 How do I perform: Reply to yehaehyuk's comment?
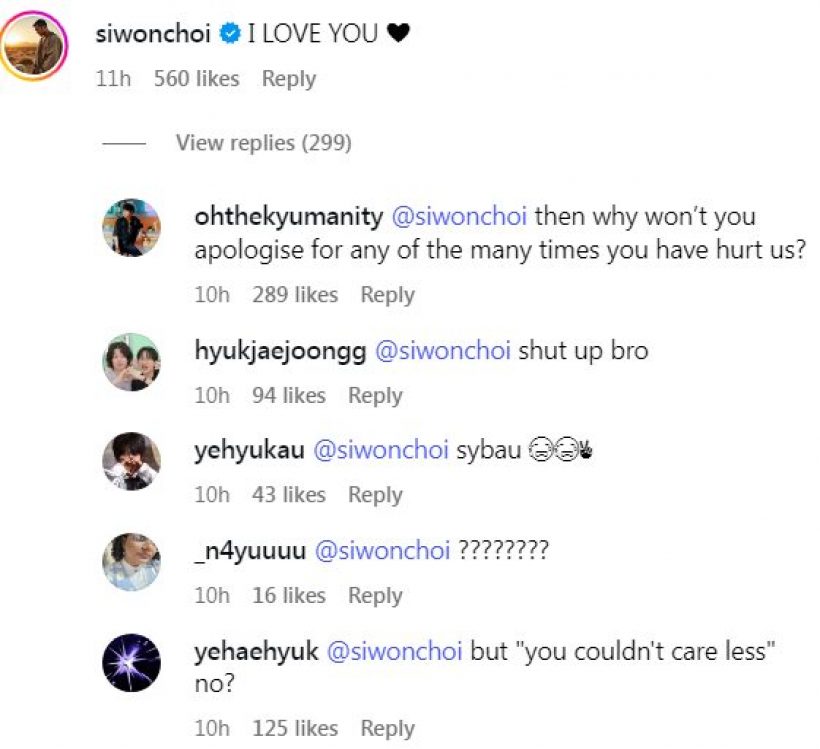(388, 728)
